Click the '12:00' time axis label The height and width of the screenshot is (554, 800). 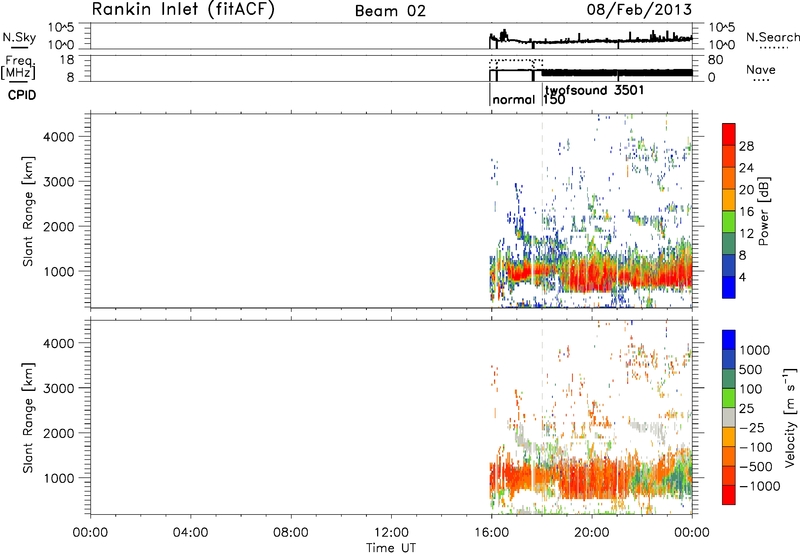(x=391, y=533)
